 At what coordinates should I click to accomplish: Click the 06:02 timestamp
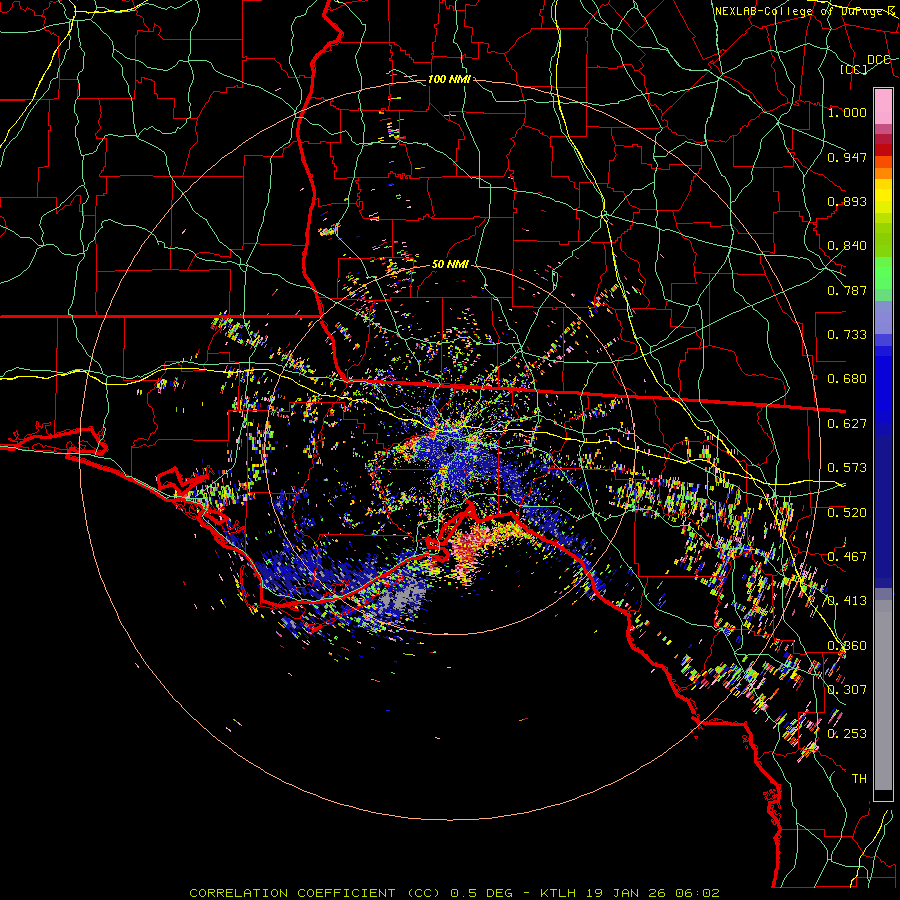pyautogui.click(x=698, y=893)
